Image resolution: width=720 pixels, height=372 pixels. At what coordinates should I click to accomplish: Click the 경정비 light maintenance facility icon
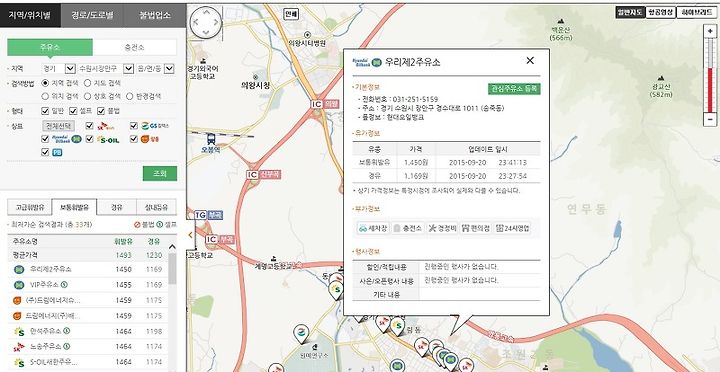click(442, 228)
